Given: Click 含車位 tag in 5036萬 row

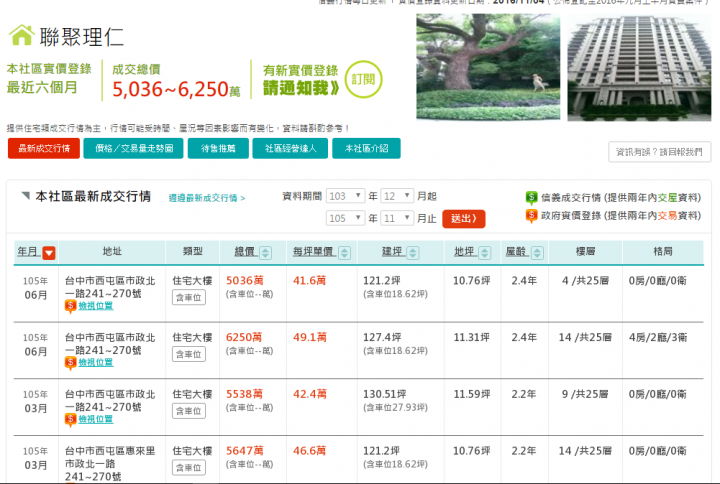Looking at the screenshot, I should coord(189,298).
